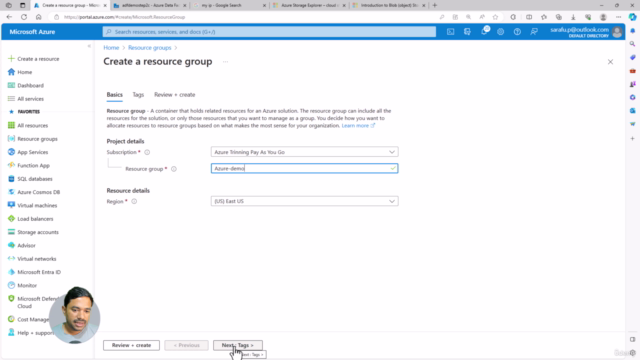Open Home in the Azure sidebar
Screen dimensions: 640x360
pyautogui.click(x=24, y=72)
